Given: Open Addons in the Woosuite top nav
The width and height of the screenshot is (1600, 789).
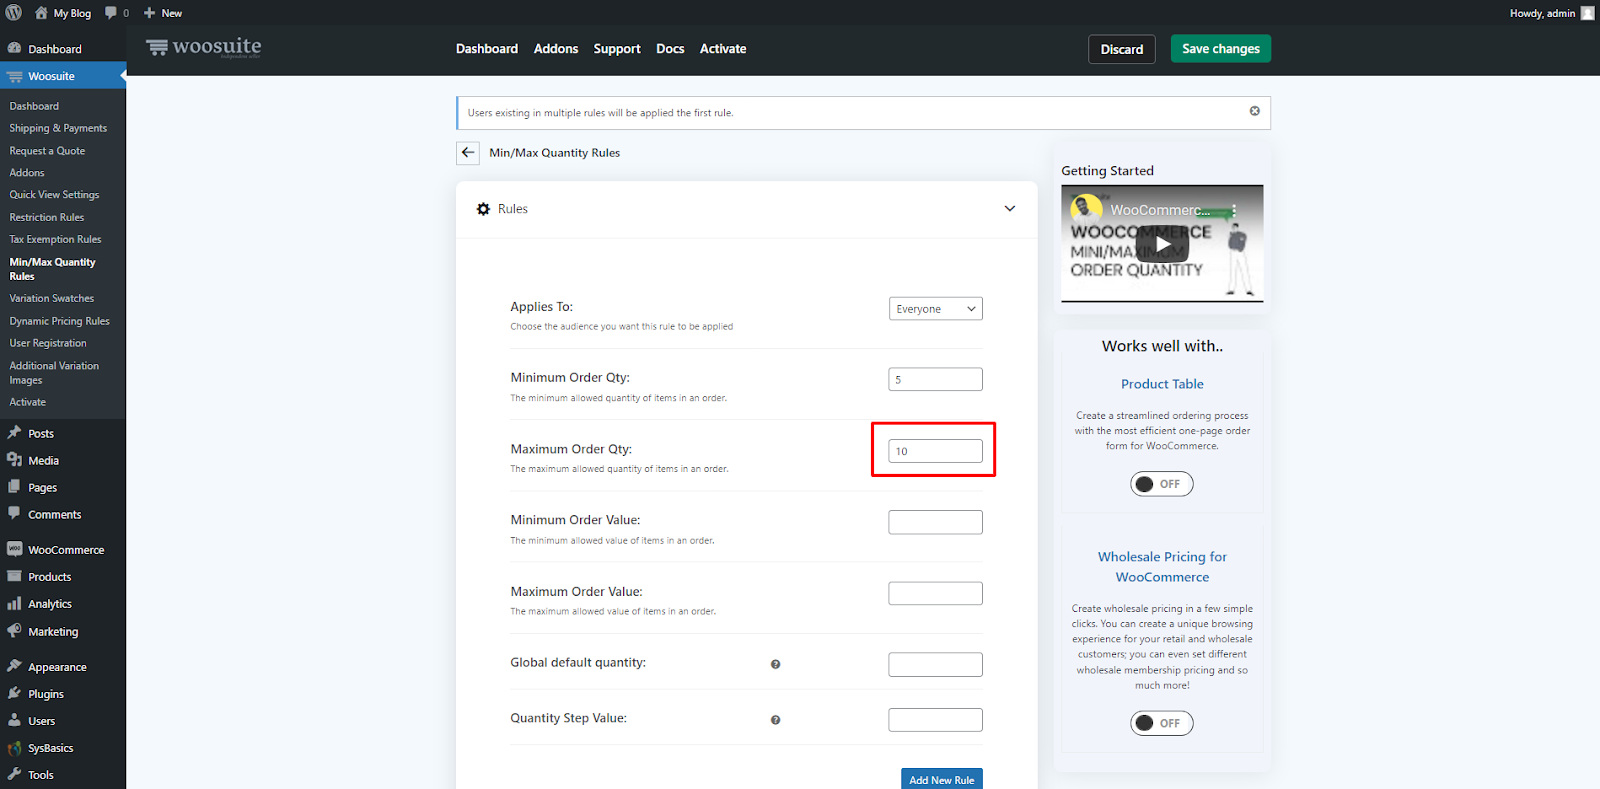Looking at the screenshot, I should pyautogui.click(x=556, y=49).
